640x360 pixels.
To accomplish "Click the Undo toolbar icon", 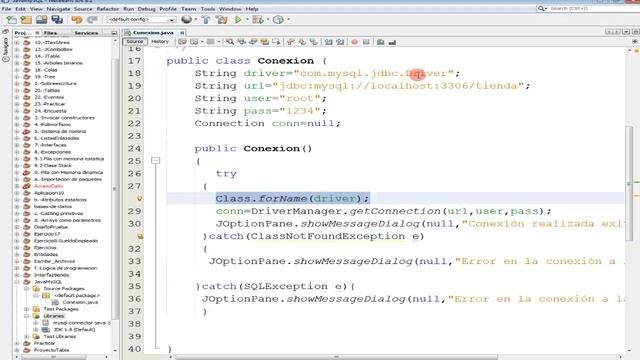I will tap(77, 20).
